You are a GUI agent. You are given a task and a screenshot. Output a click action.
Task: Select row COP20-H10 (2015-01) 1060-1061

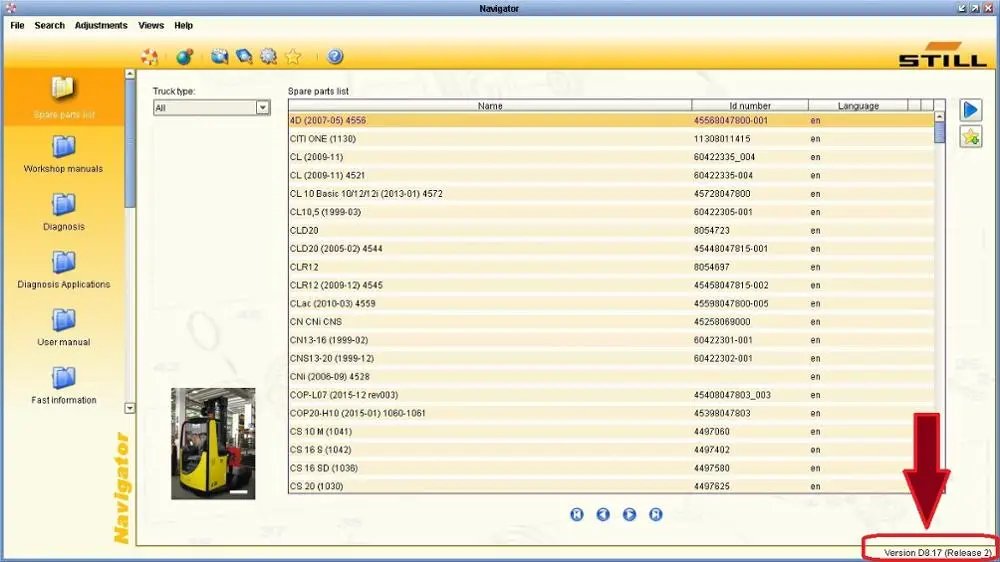point(611,413)
